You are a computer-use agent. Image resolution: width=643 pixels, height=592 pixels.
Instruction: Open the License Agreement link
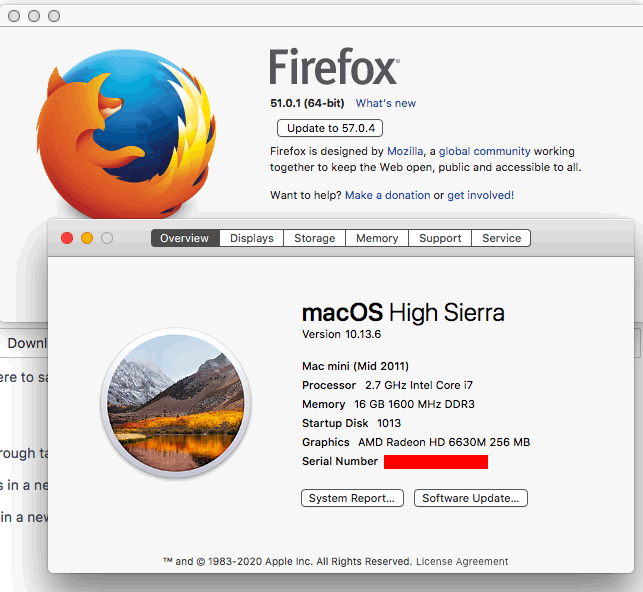pyautogui.click(x=462, y=561)
